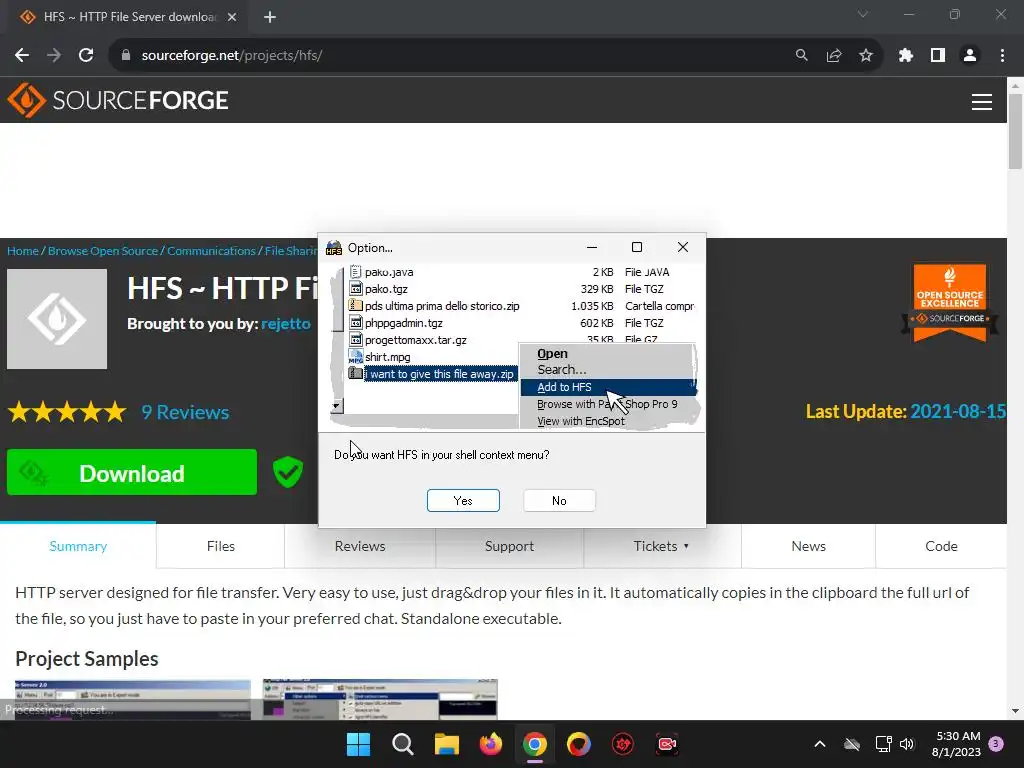1024x768 pixels.
Task: Click the SourceForge logo
Action: 118,101
